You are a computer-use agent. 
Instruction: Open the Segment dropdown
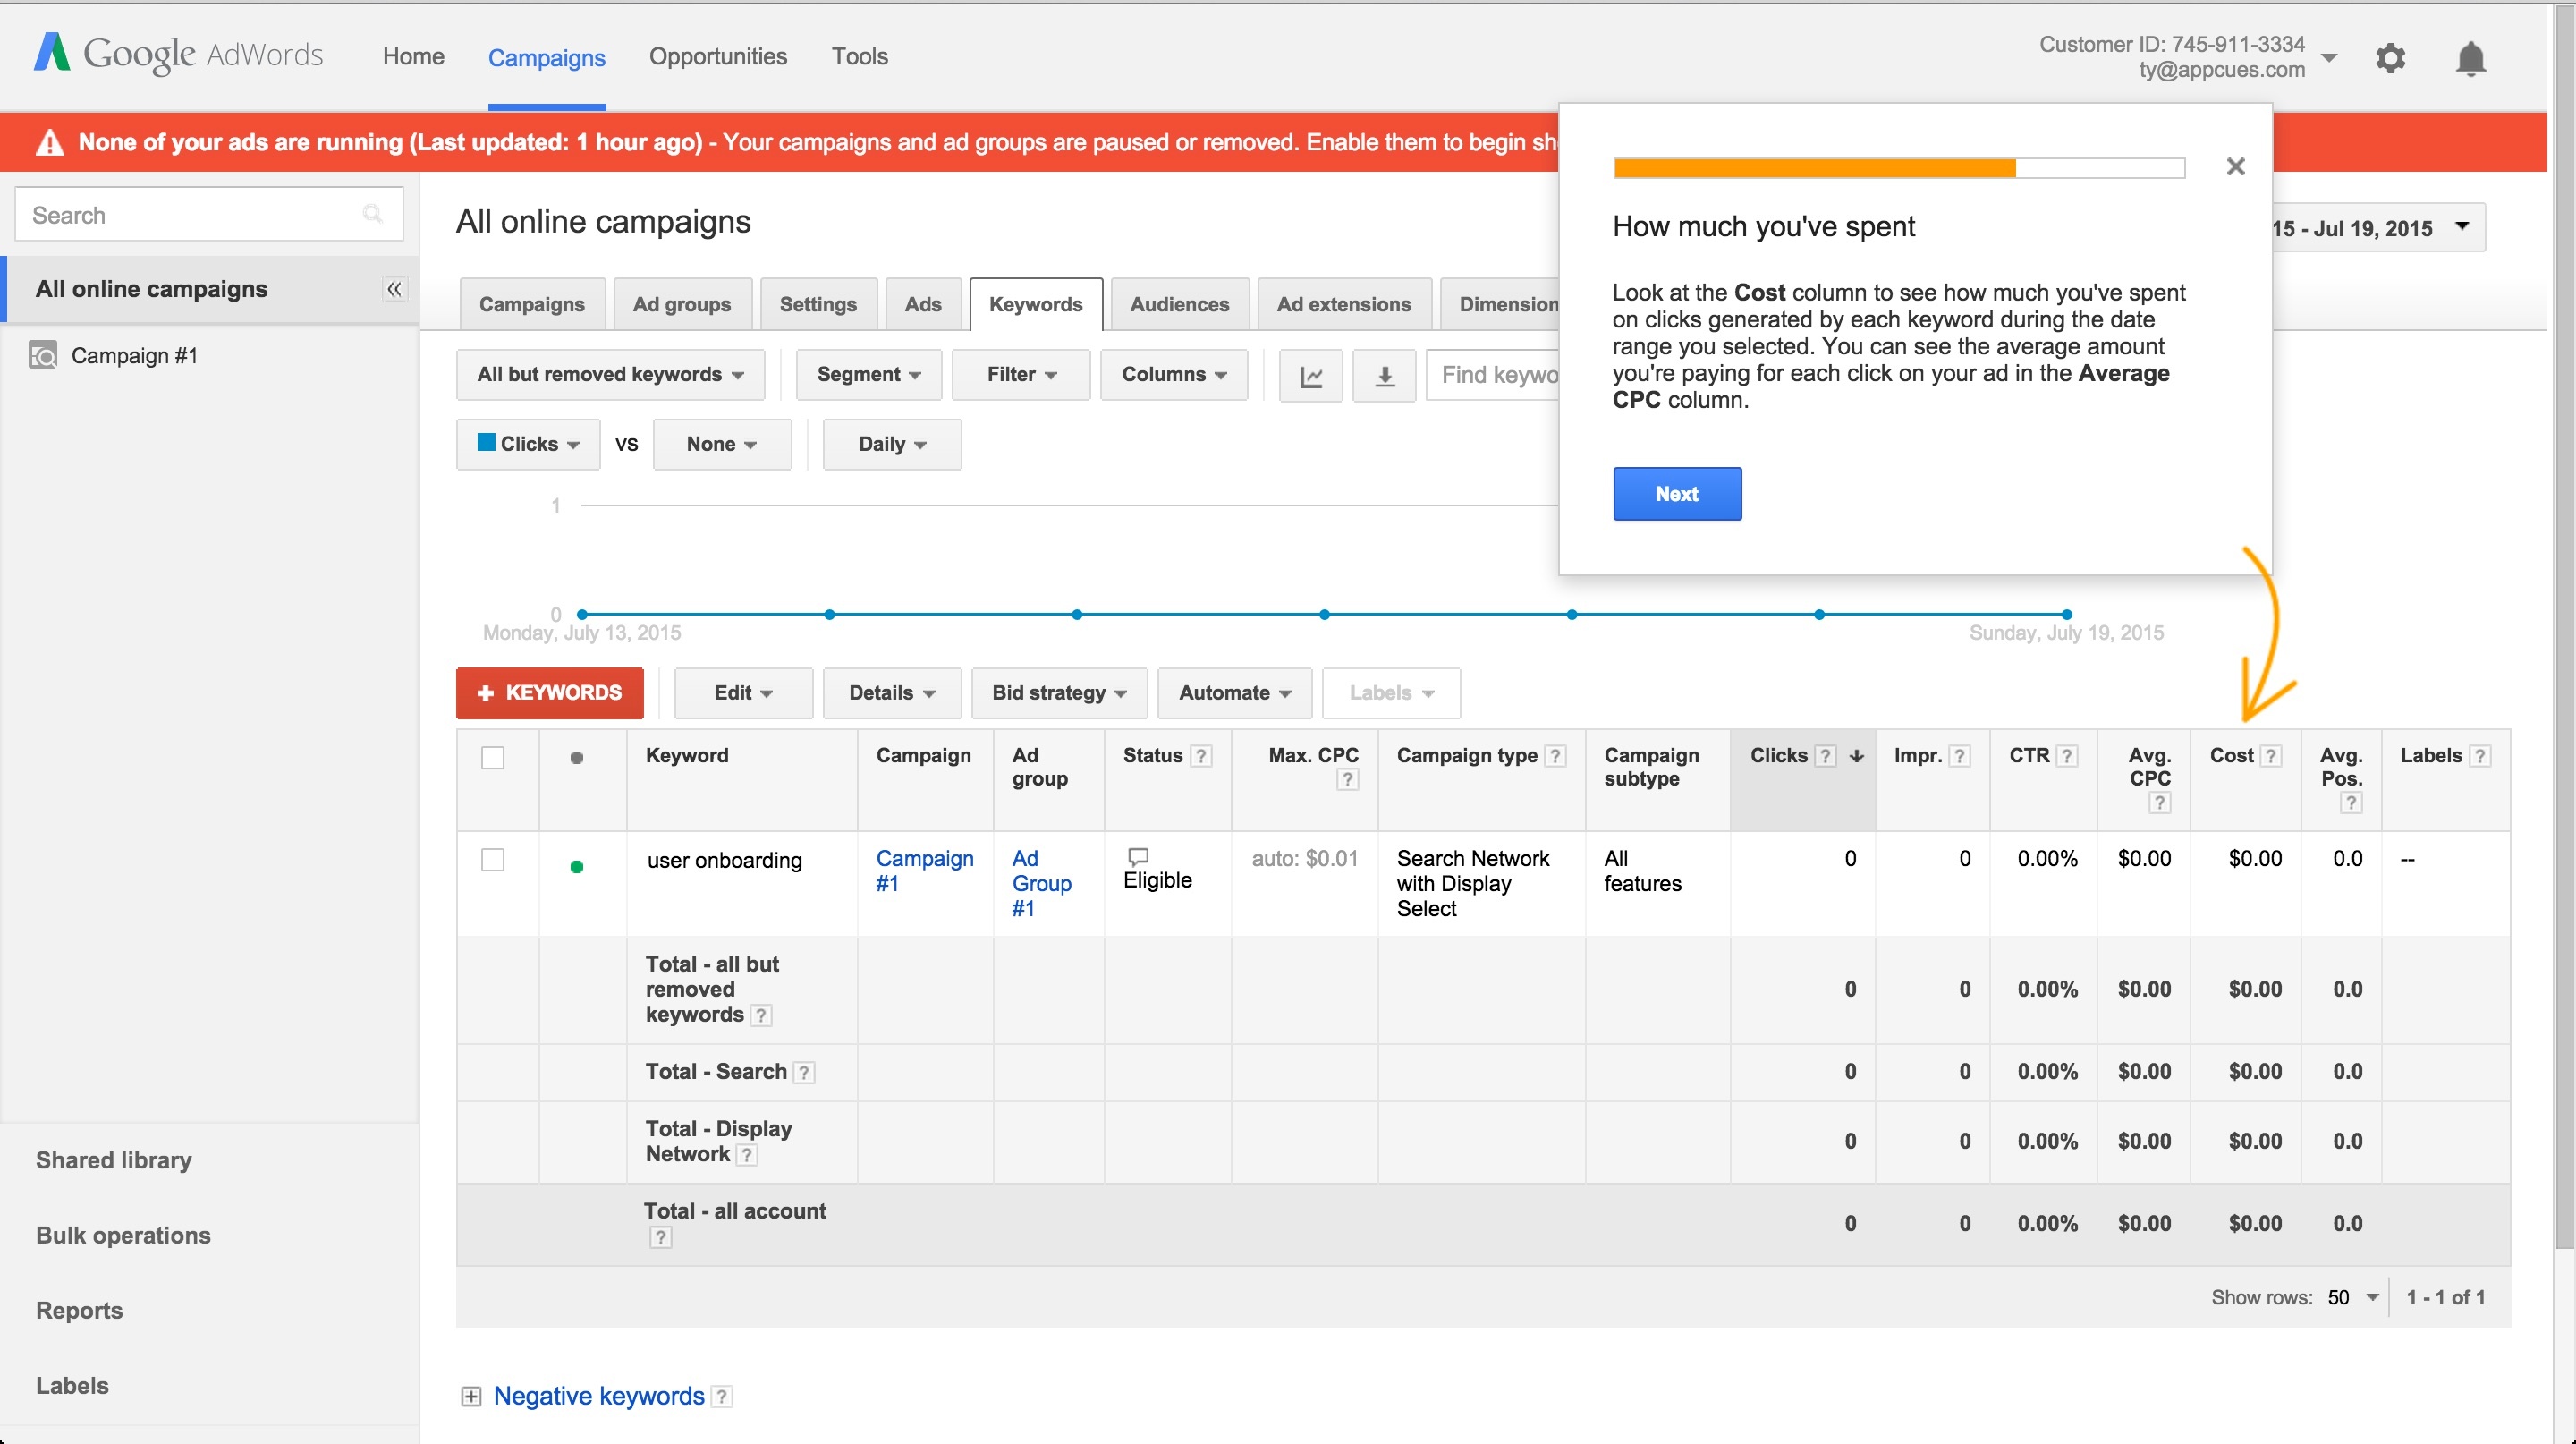pyautogui.click(x=868, y=375)
